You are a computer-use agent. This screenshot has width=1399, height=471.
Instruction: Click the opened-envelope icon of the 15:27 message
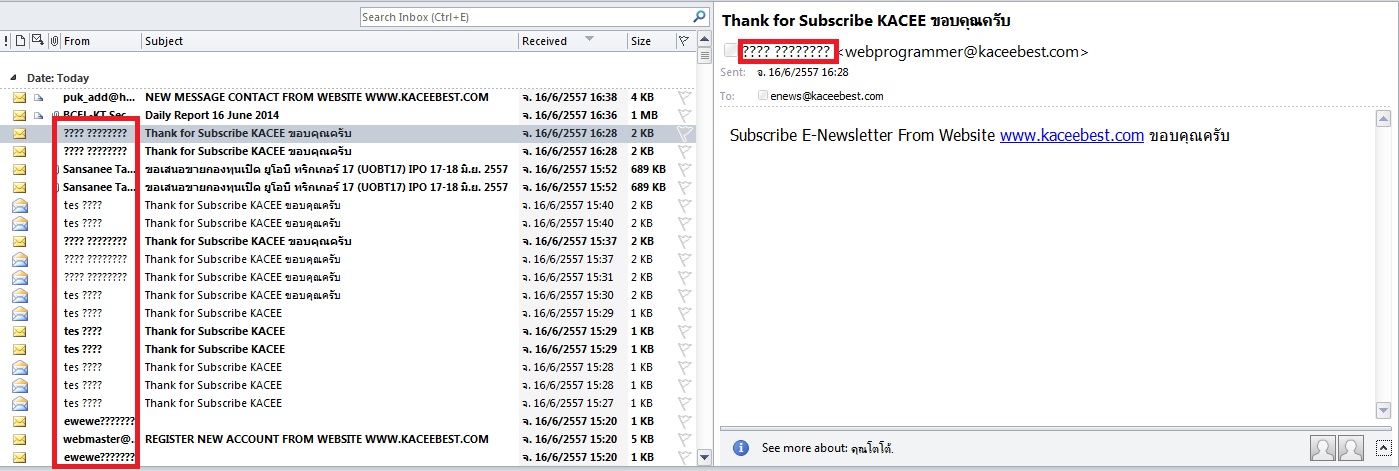(19, 403)
